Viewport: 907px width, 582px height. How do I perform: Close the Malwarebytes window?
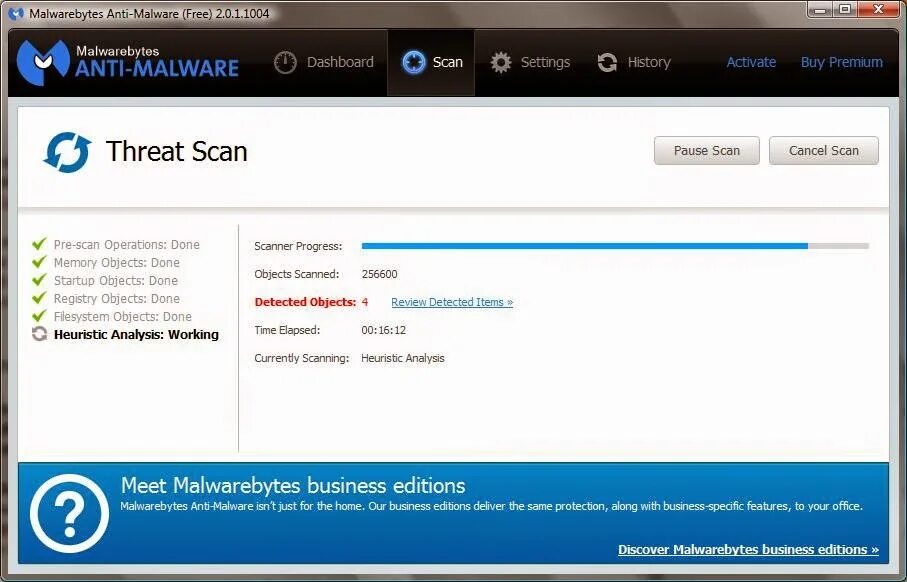pos(878,9)
